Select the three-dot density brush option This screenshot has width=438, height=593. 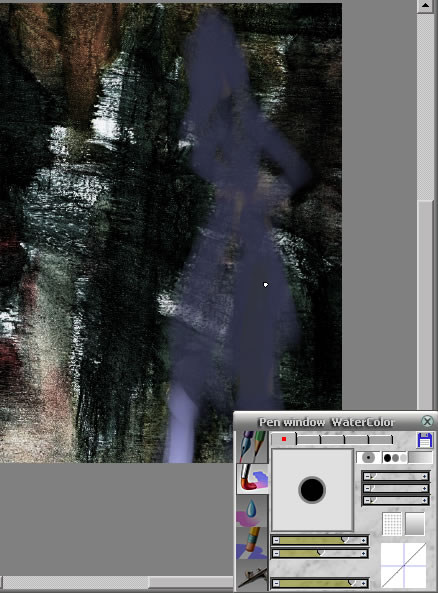click(395, 458)
